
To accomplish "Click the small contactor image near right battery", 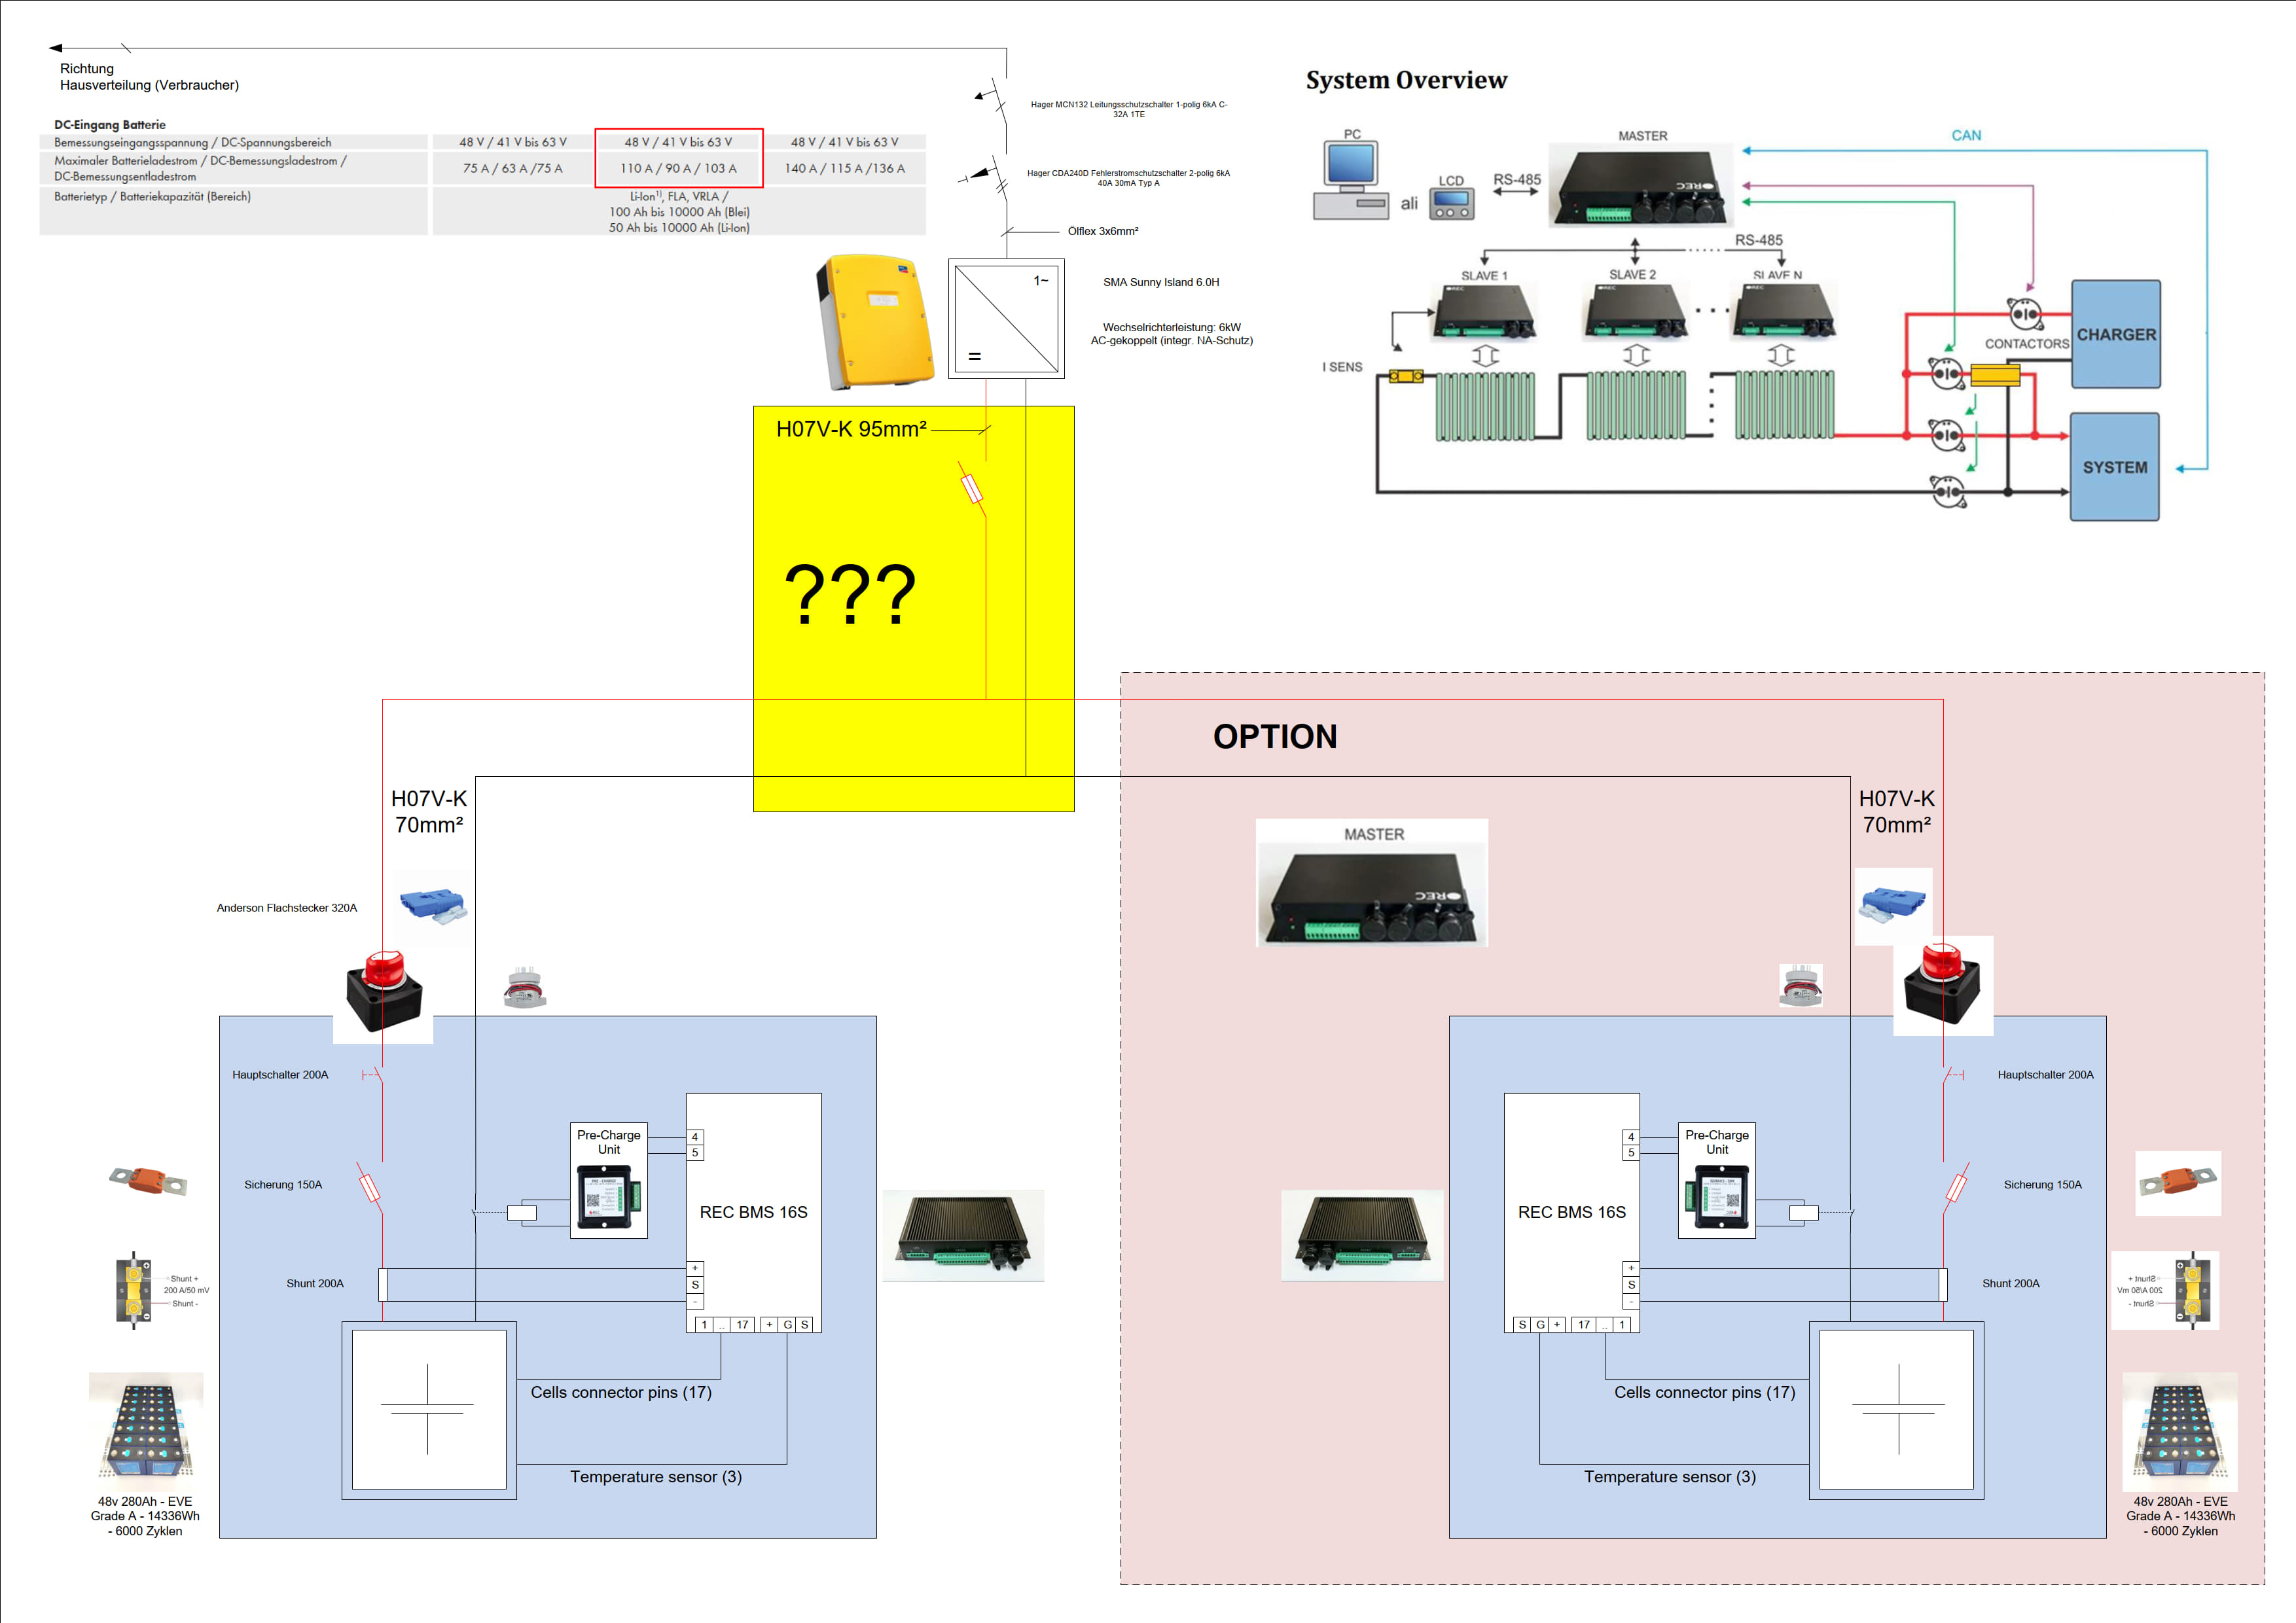I will tap(1800, 985).
